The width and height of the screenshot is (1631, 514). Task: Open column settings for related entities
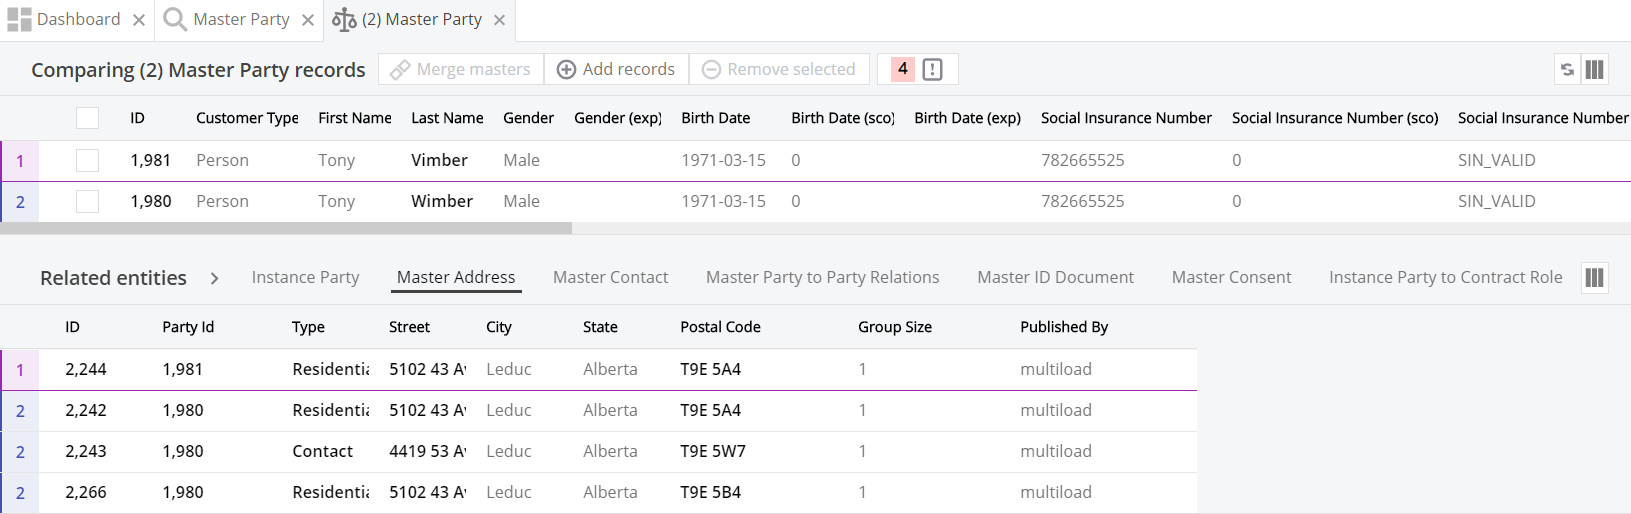1595,278
